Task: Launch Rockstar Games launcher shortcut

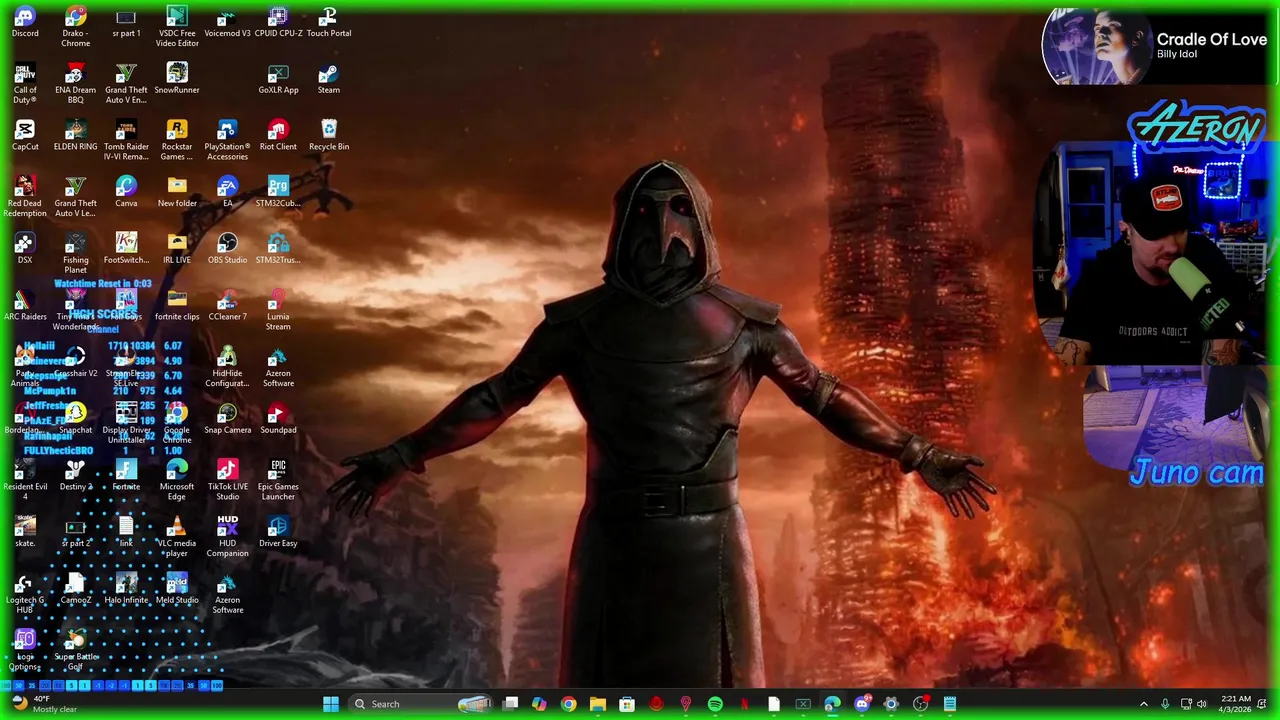Action: (177, 140)
